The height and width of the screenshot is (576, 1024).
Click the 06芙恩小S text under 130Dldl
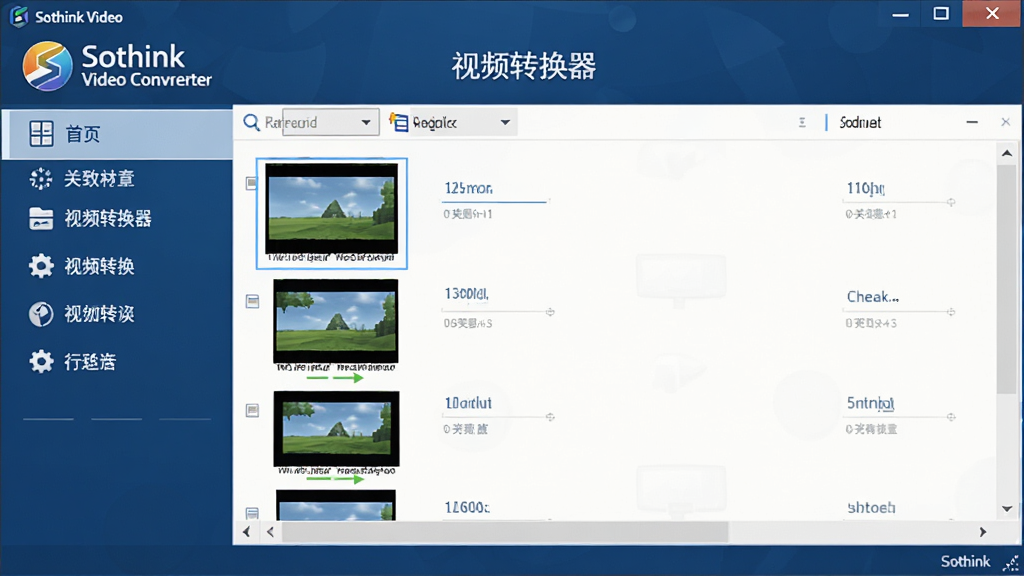point(468,323)
